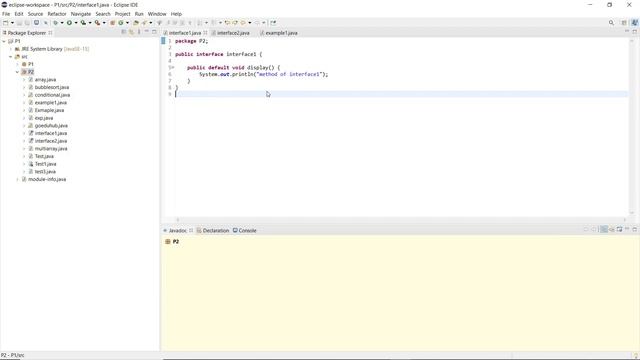Close the interface1.java editor tab
Image resolution: width=640 pixels, height=360 pixels.
pyautogui.click(x=205, y=33)
